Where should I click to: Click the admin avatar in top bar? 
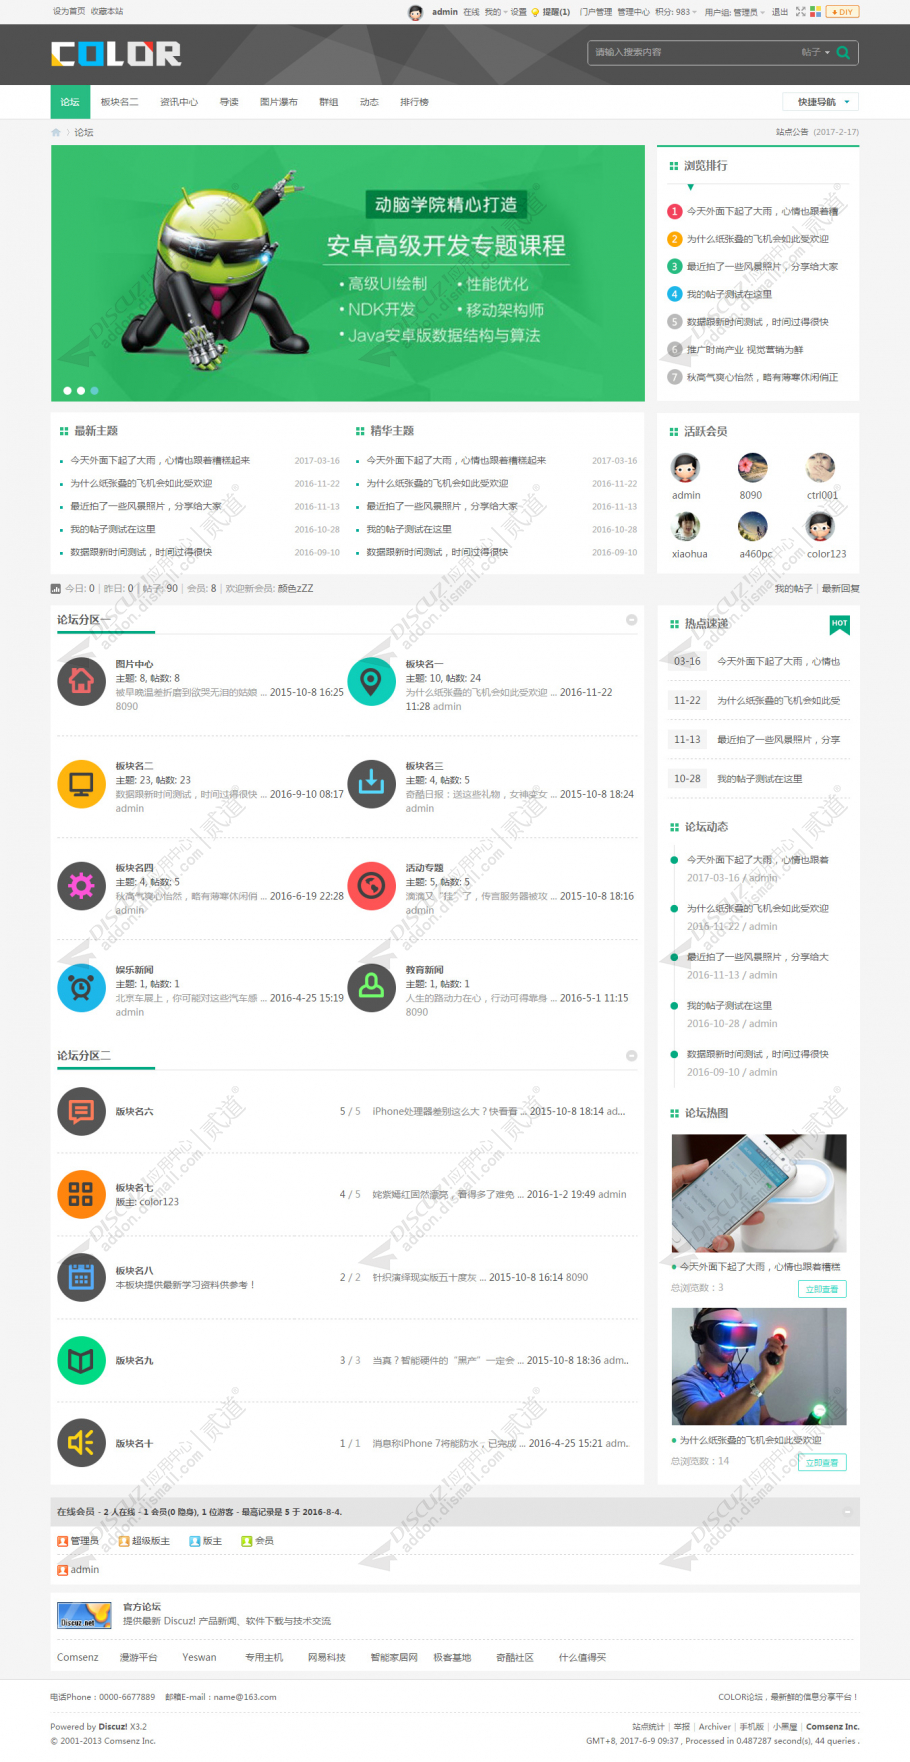[x=415, y=12]
